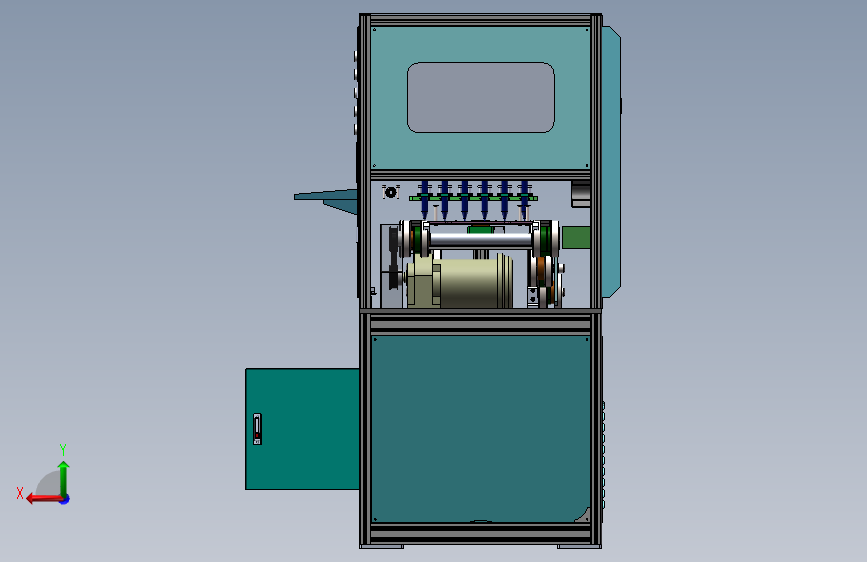Click the round knob left of the nozzles
The image size is (867, 562).
click(390, 192)
